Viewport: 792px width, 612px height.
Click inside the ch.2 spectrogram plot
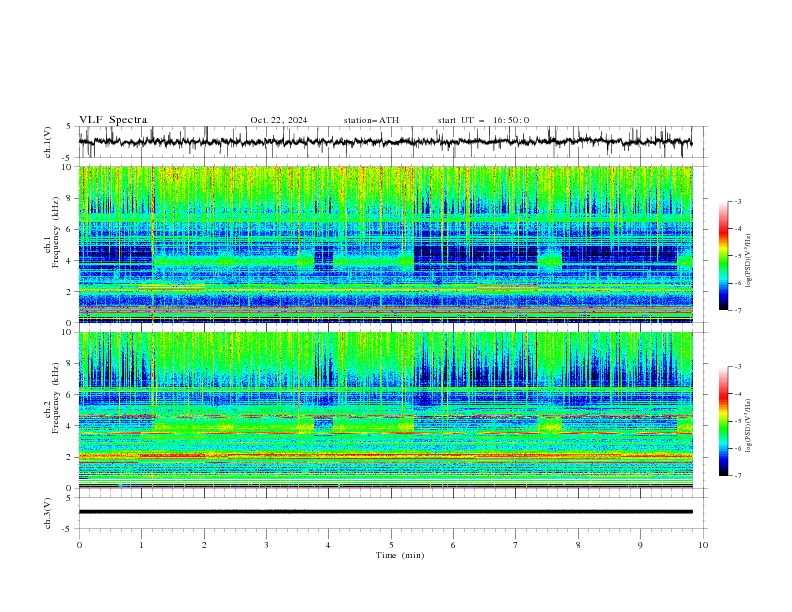click(386, 410)
